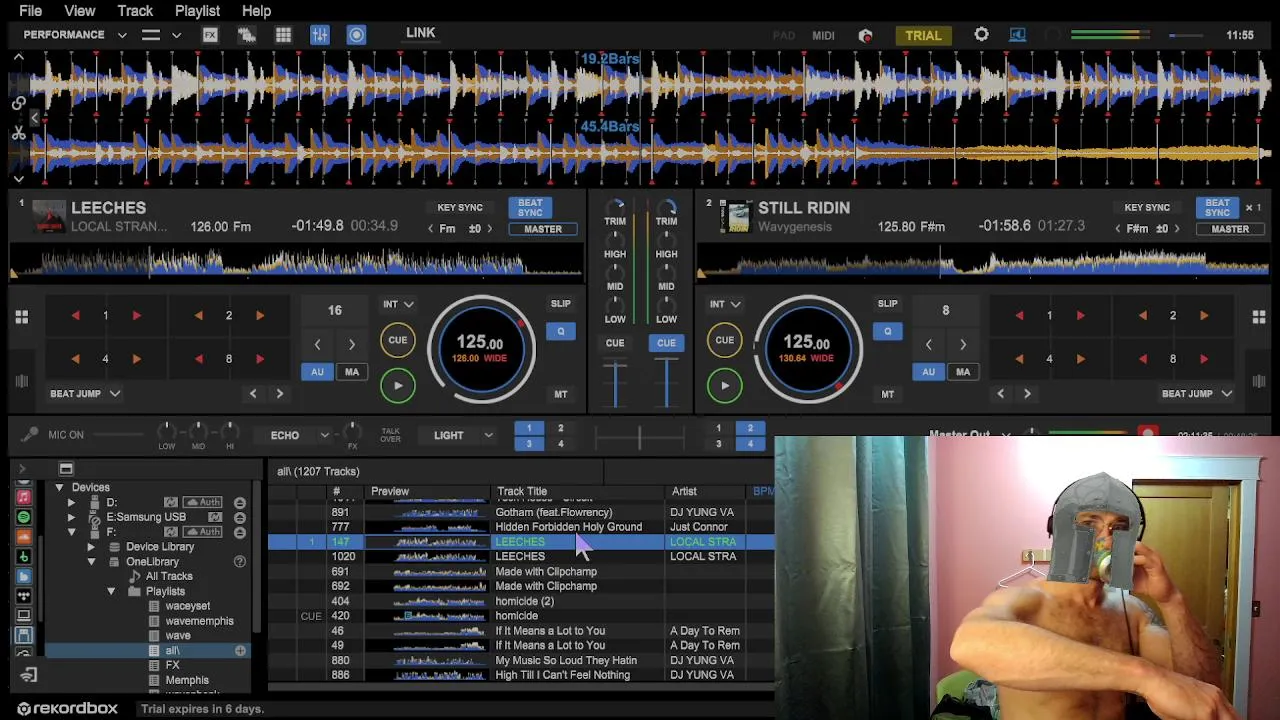Adjust the ECHO FX level knob

(x=352, y=432)
